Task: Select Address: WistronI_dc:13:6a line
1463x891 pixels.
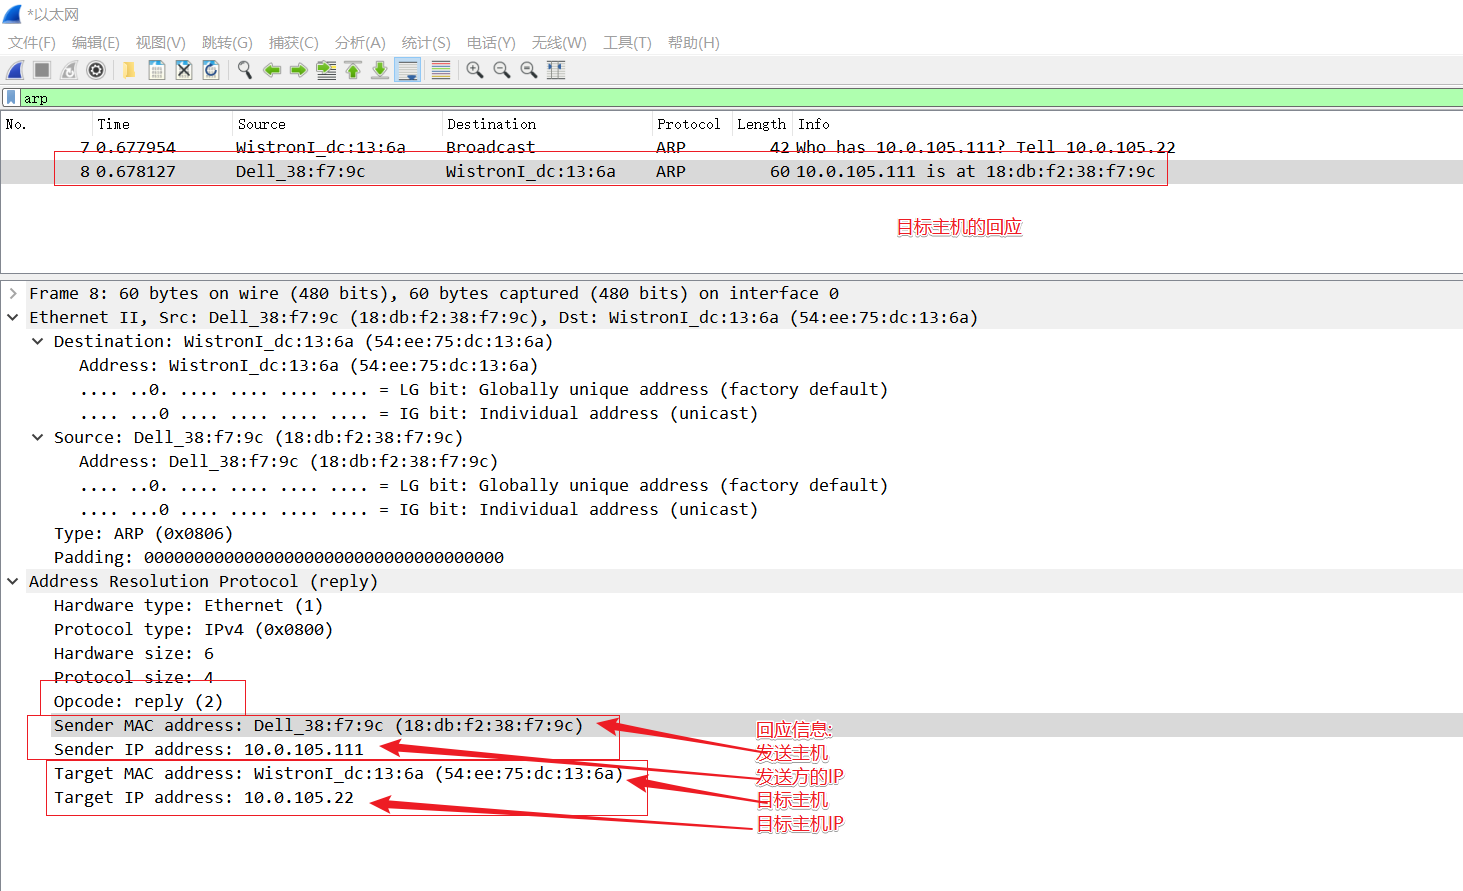Action: point(308,365)
